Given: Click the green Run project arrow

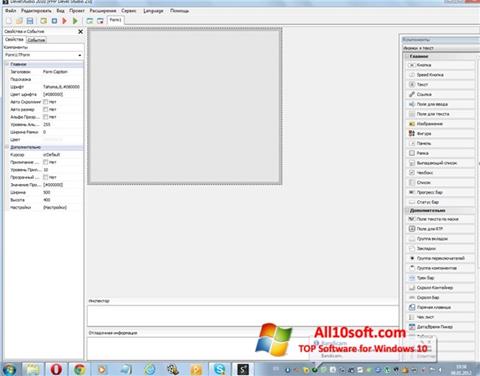Looking at the screenshot, I should [x=75, y=21].
